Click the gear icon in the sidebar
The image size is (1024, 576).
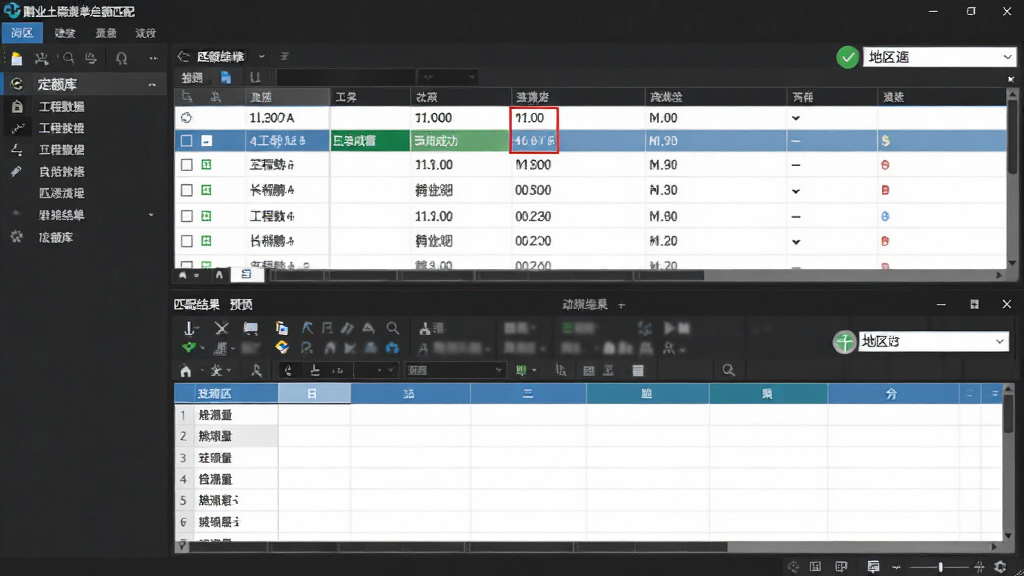click(16, 237)
